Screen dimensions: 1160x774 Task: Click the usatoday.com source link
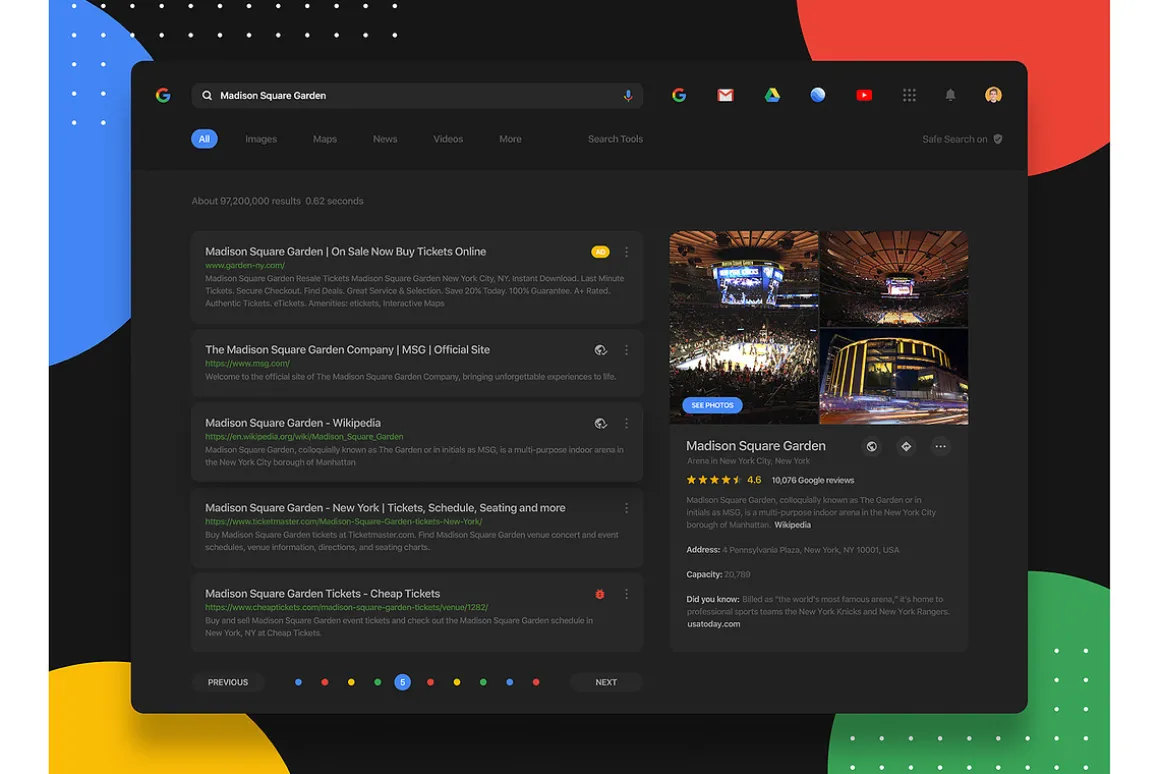(x=713, y=625)
